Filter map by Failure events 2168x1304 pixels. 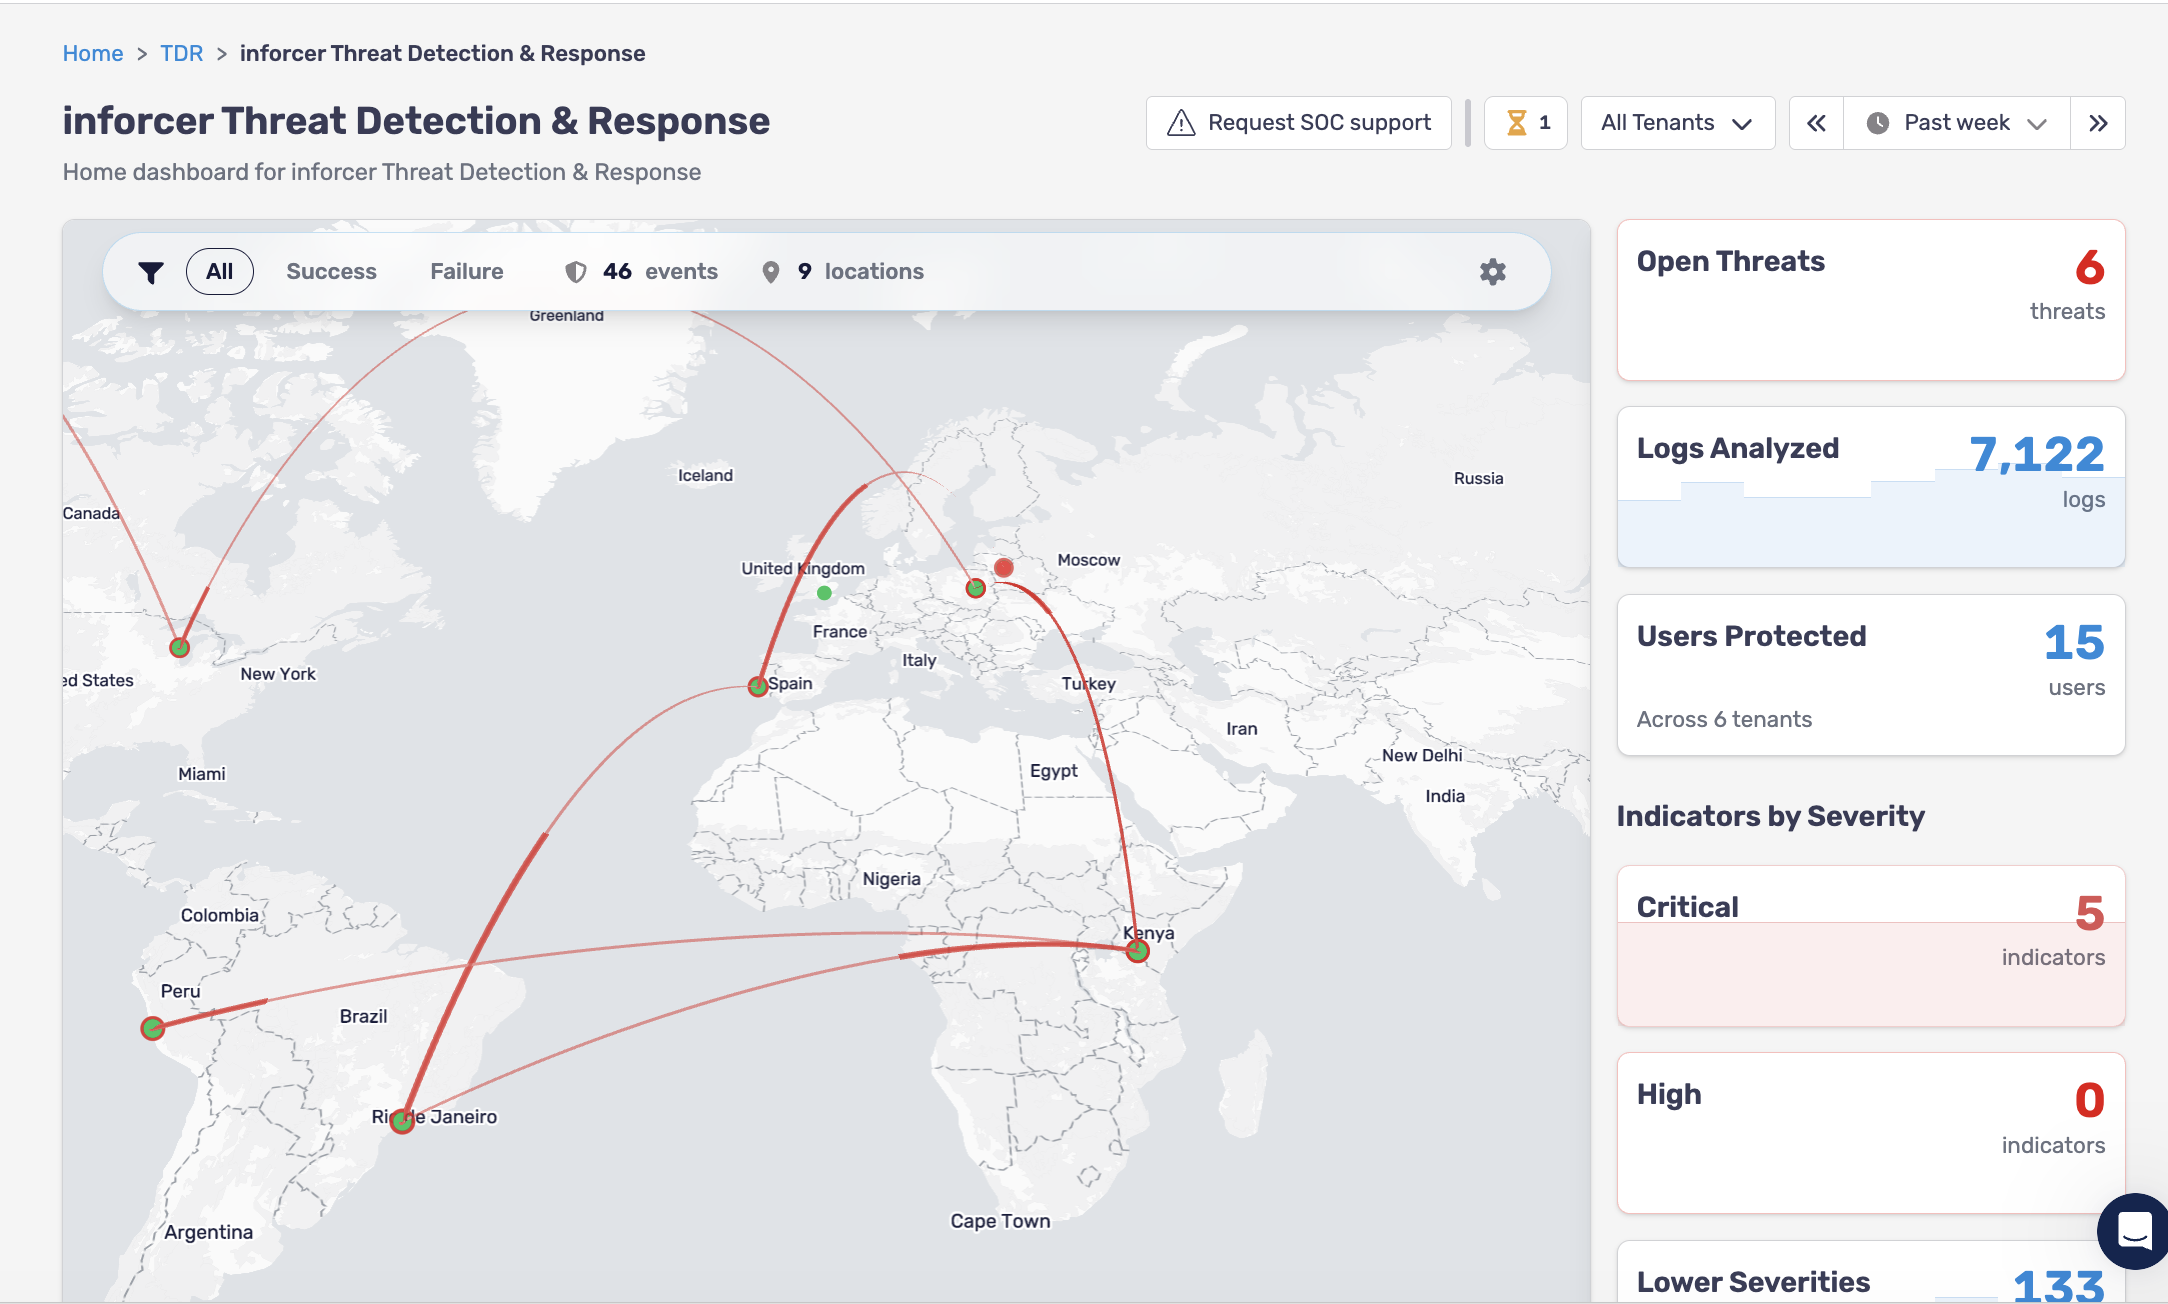click(466, 272)
